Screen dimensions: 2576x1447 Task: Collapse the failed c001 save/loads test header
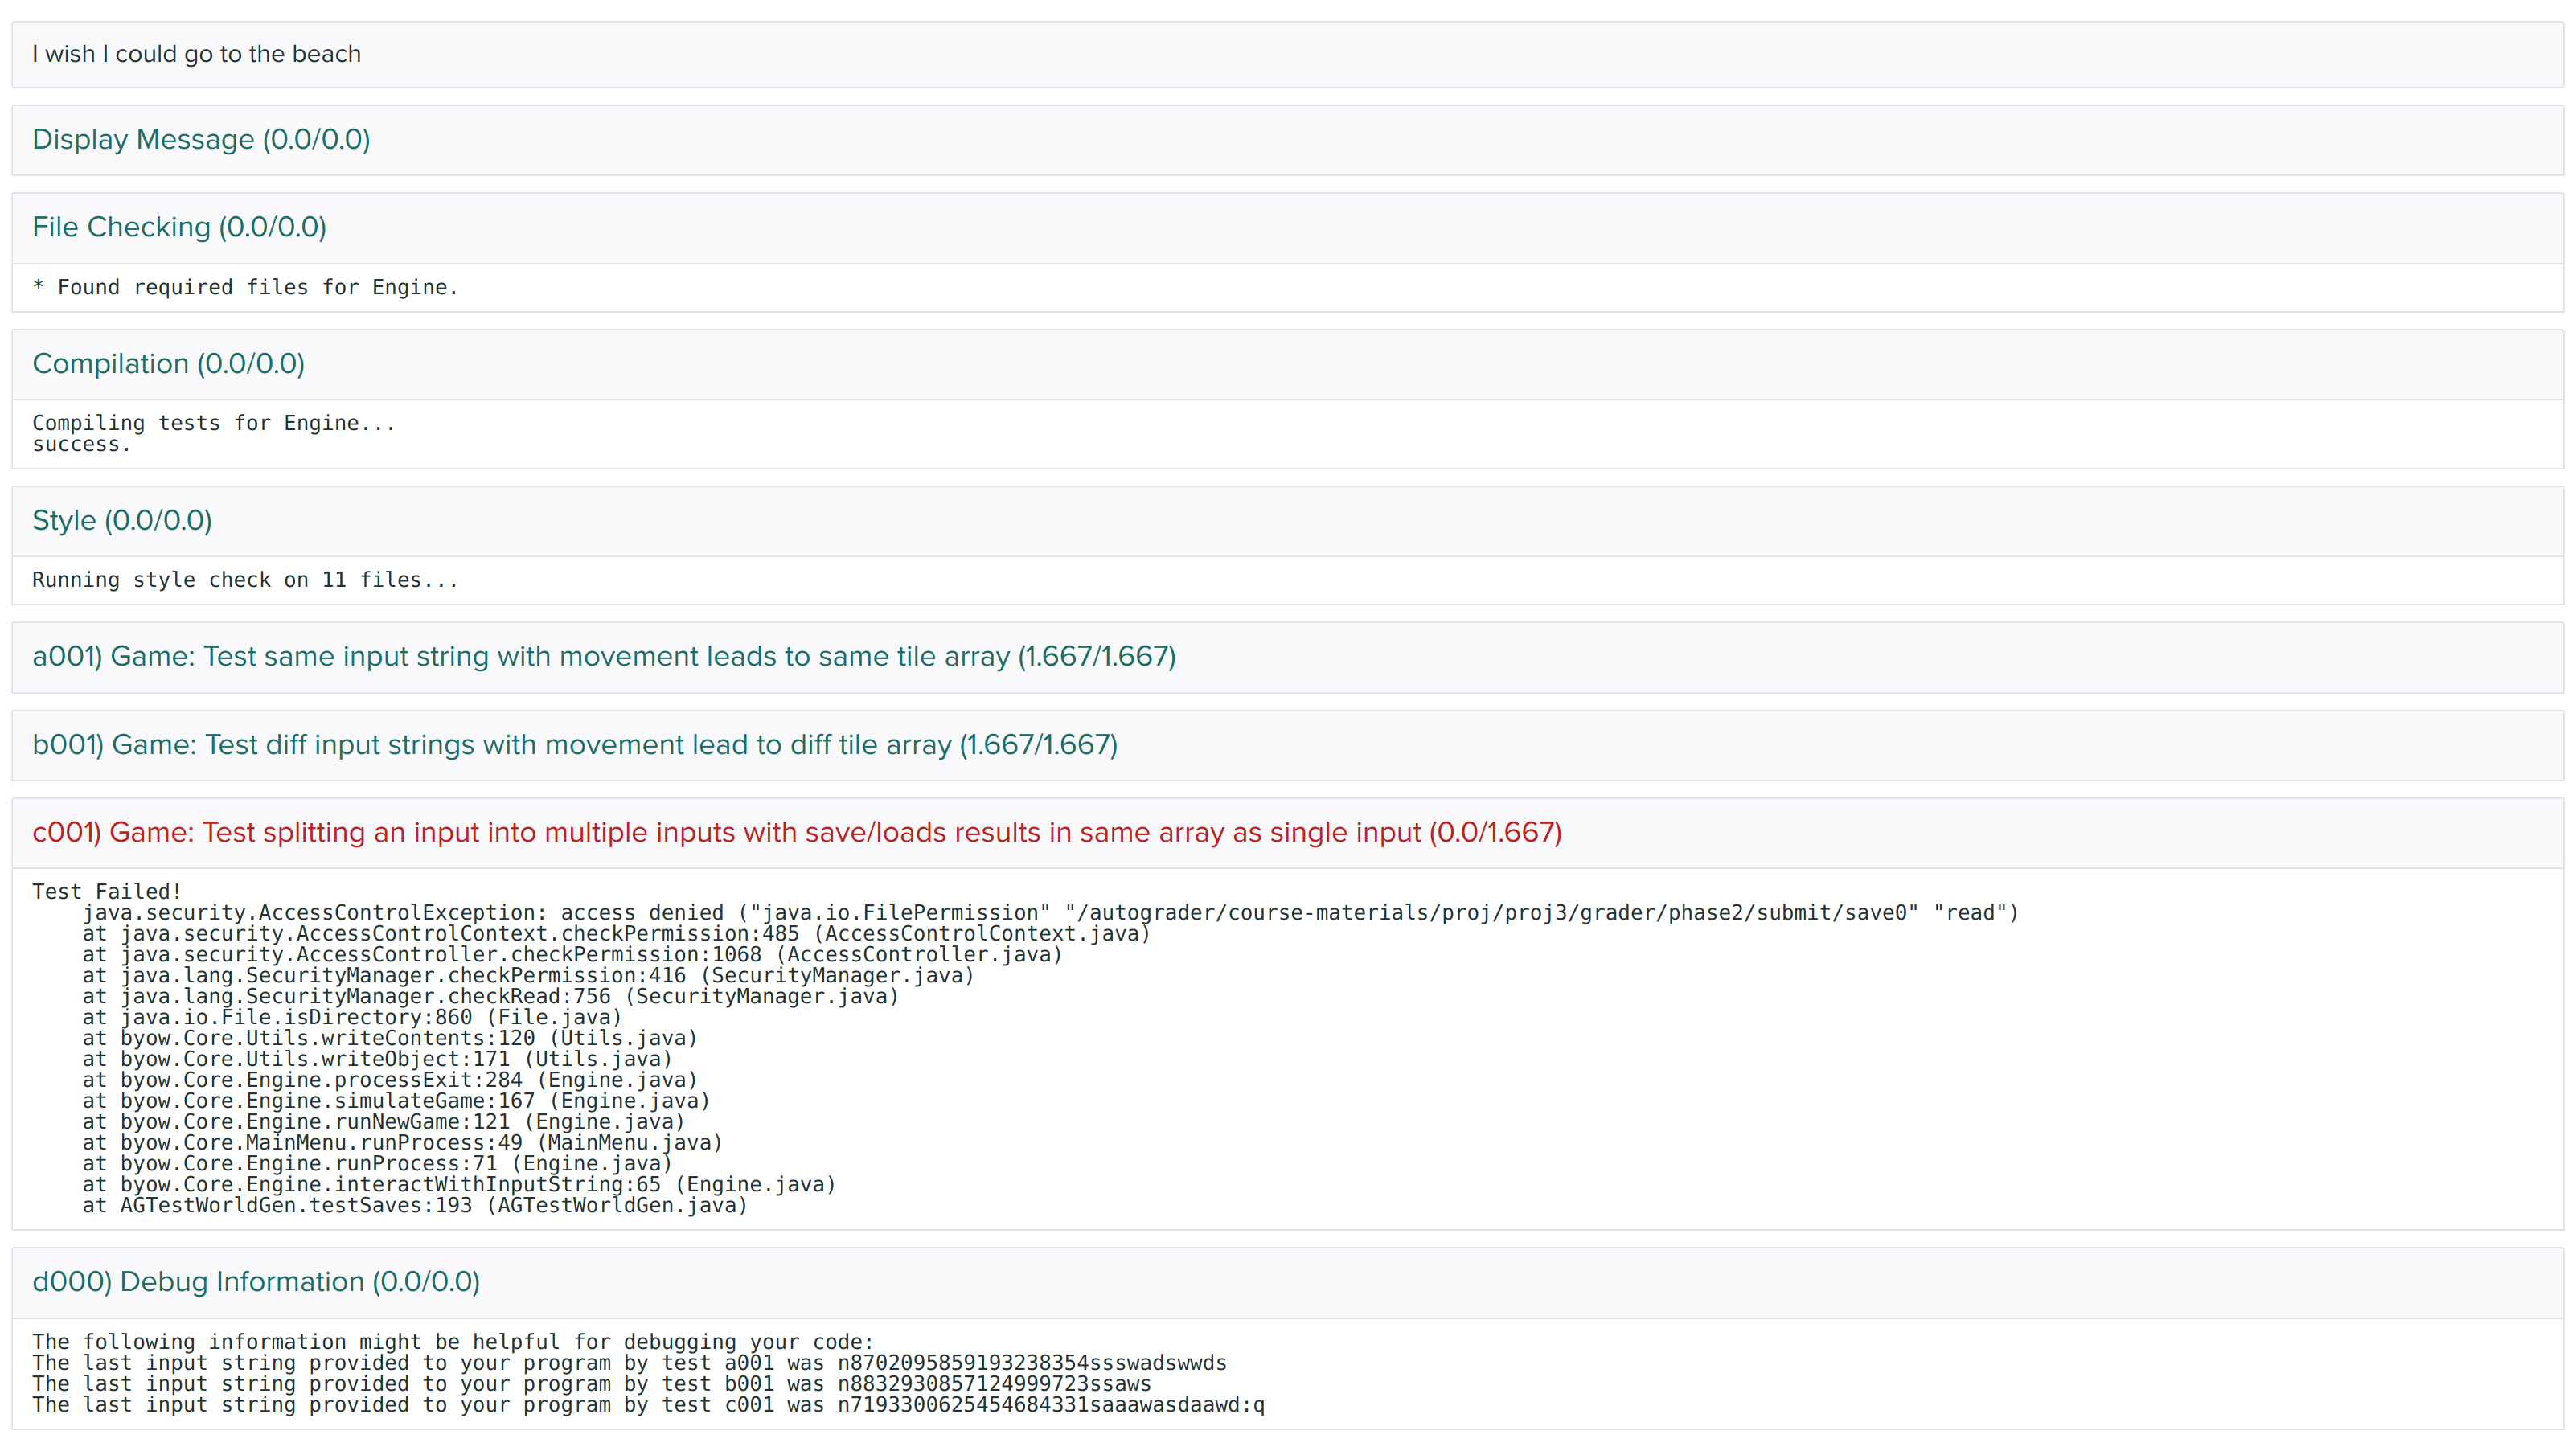[x=796, y=833]
